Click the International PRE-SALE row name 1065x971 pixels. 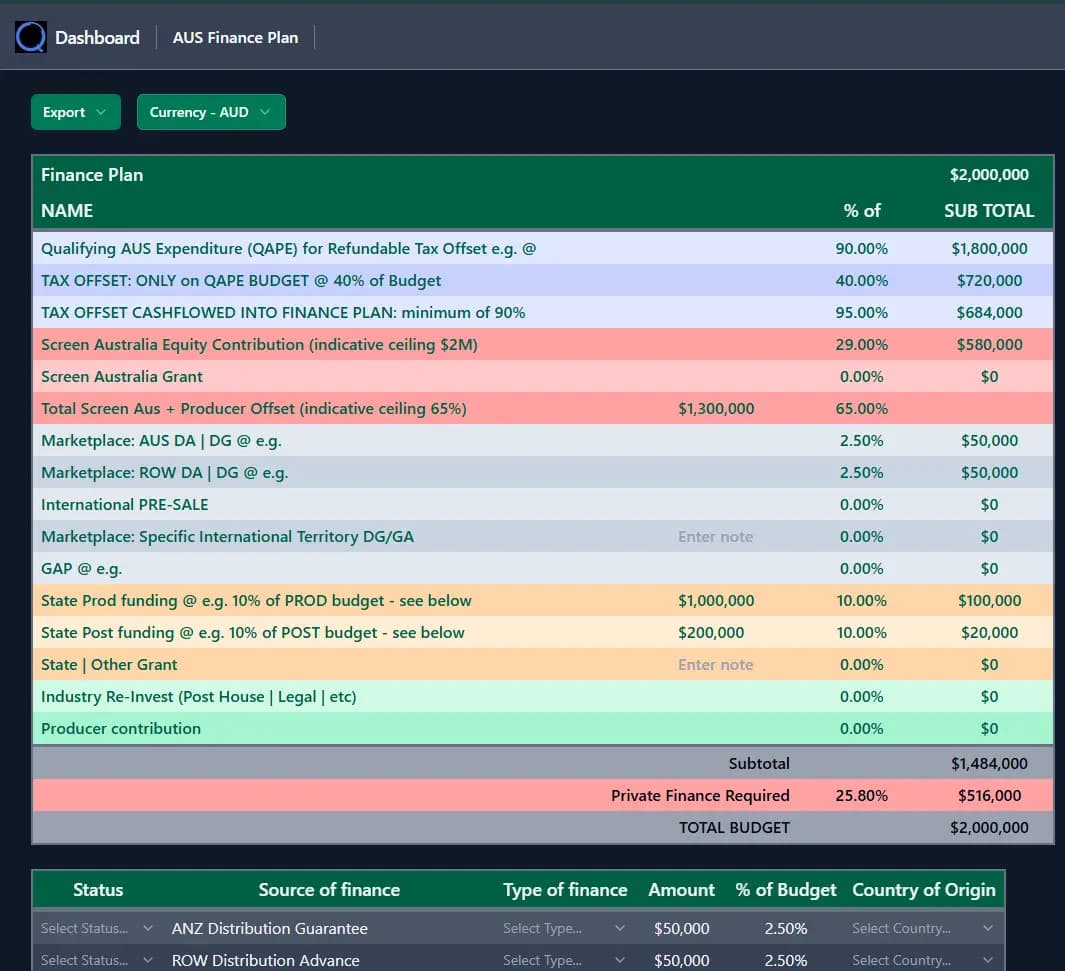[x=124, y=505]
